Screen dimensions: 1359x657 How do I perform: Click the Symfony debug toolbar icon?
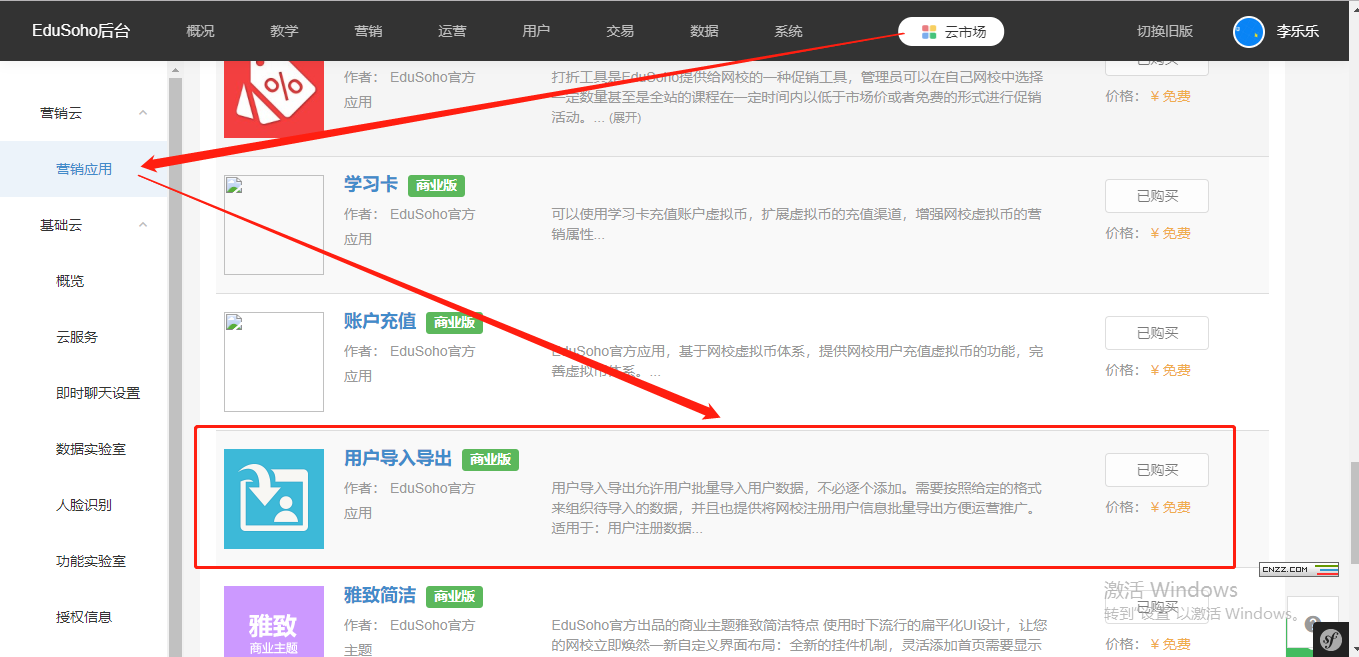(1330, 638)
